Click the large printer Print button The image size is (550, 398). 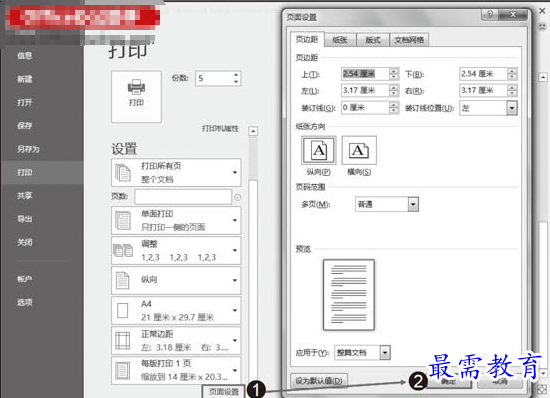[x=136, y=96]
